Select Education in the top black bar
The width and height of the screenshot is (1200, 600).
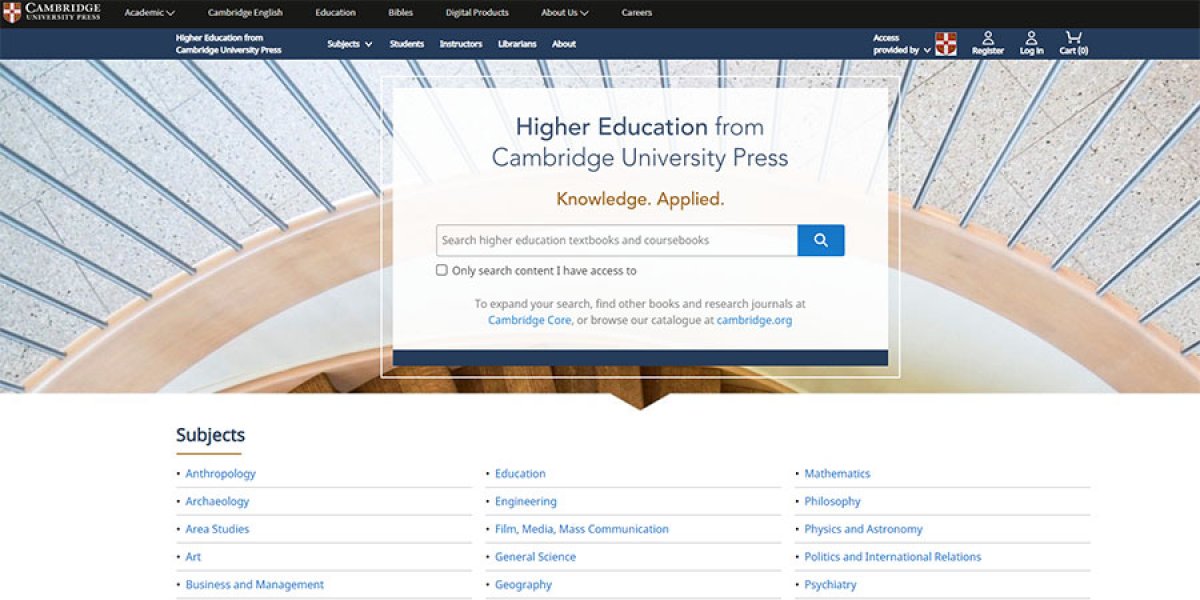pos(335,13)
